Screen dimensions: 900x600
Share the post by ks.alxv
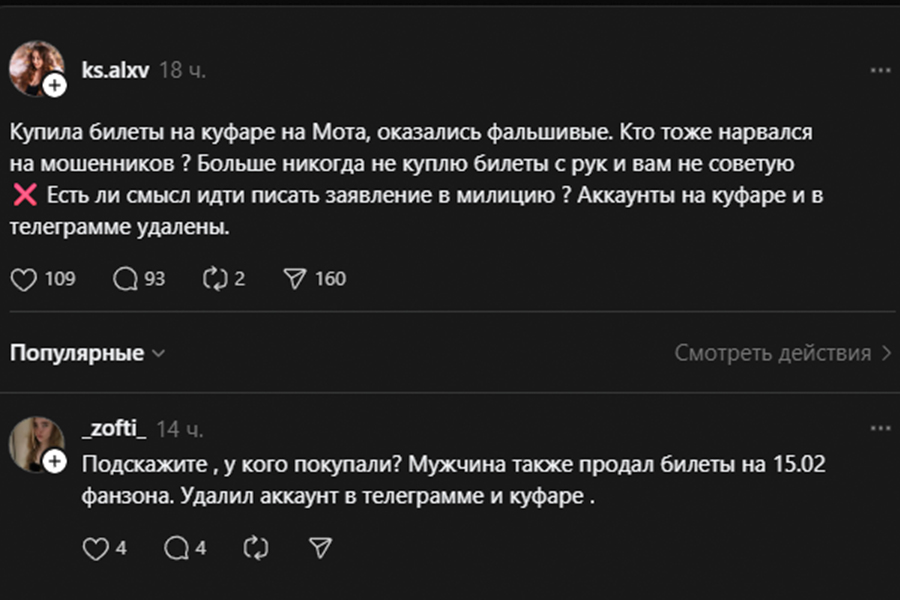pyautogui.click(x=295, y=279)
